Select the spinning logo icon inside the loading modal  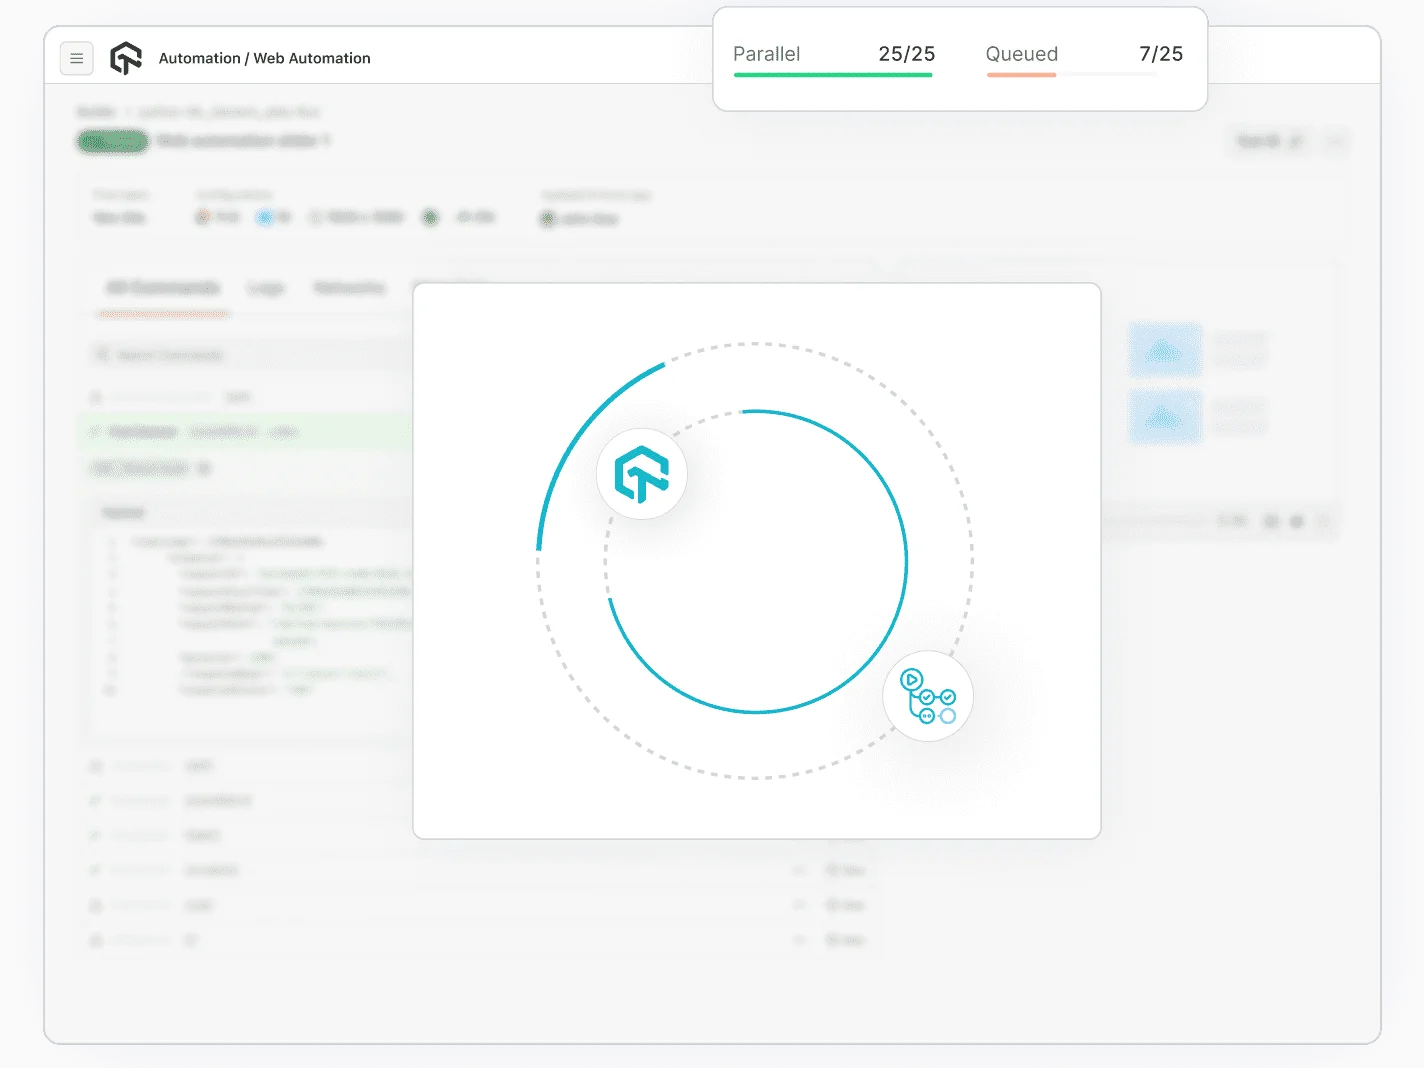[641, 474]
